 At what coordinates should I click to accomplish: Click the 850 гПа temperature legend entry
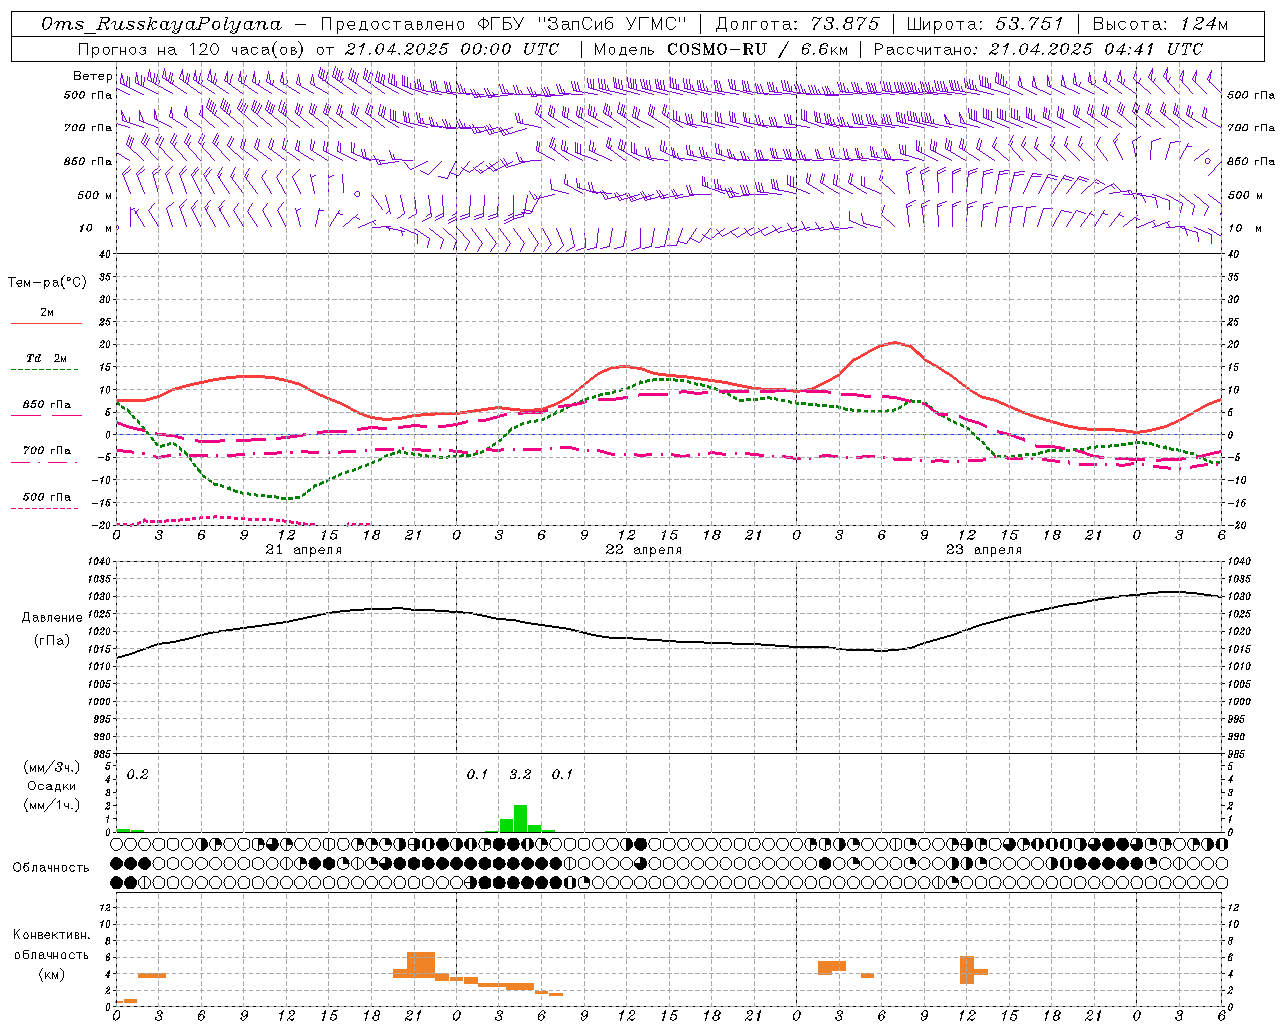[x=47, y=405]
